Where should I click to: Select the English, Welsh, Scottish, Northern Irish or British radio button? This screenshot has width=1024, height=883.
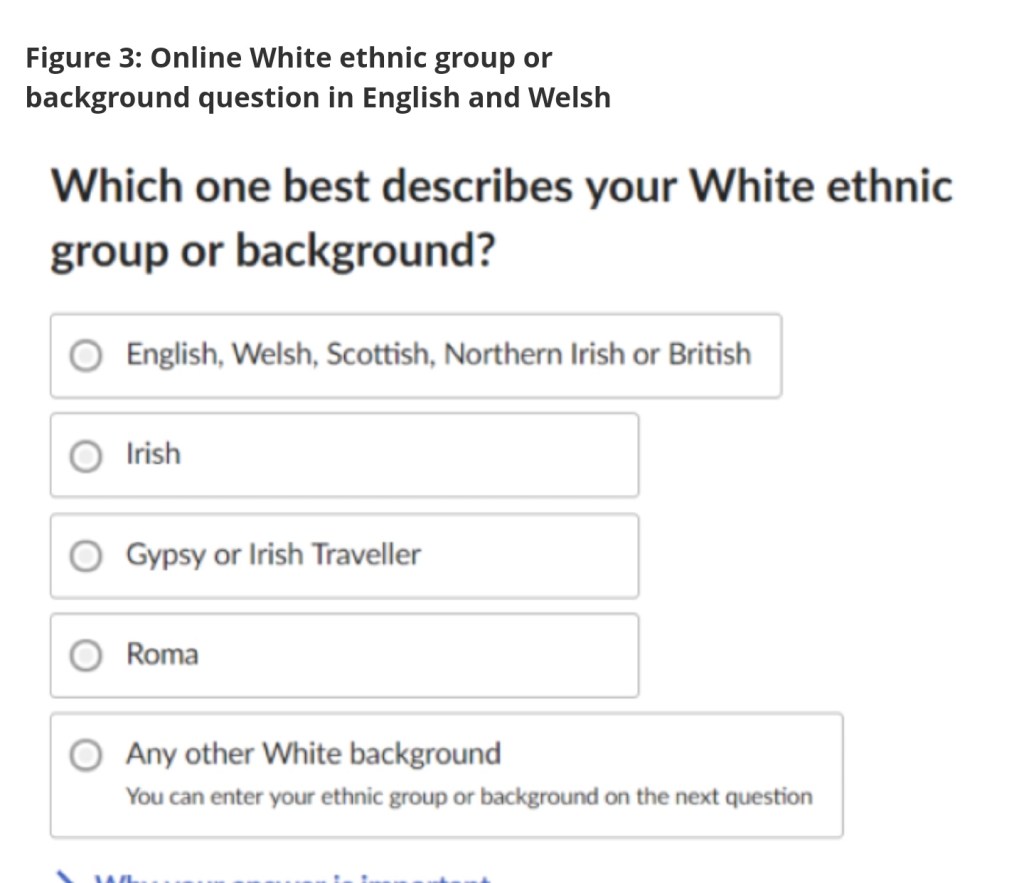(x=87, y=355)
